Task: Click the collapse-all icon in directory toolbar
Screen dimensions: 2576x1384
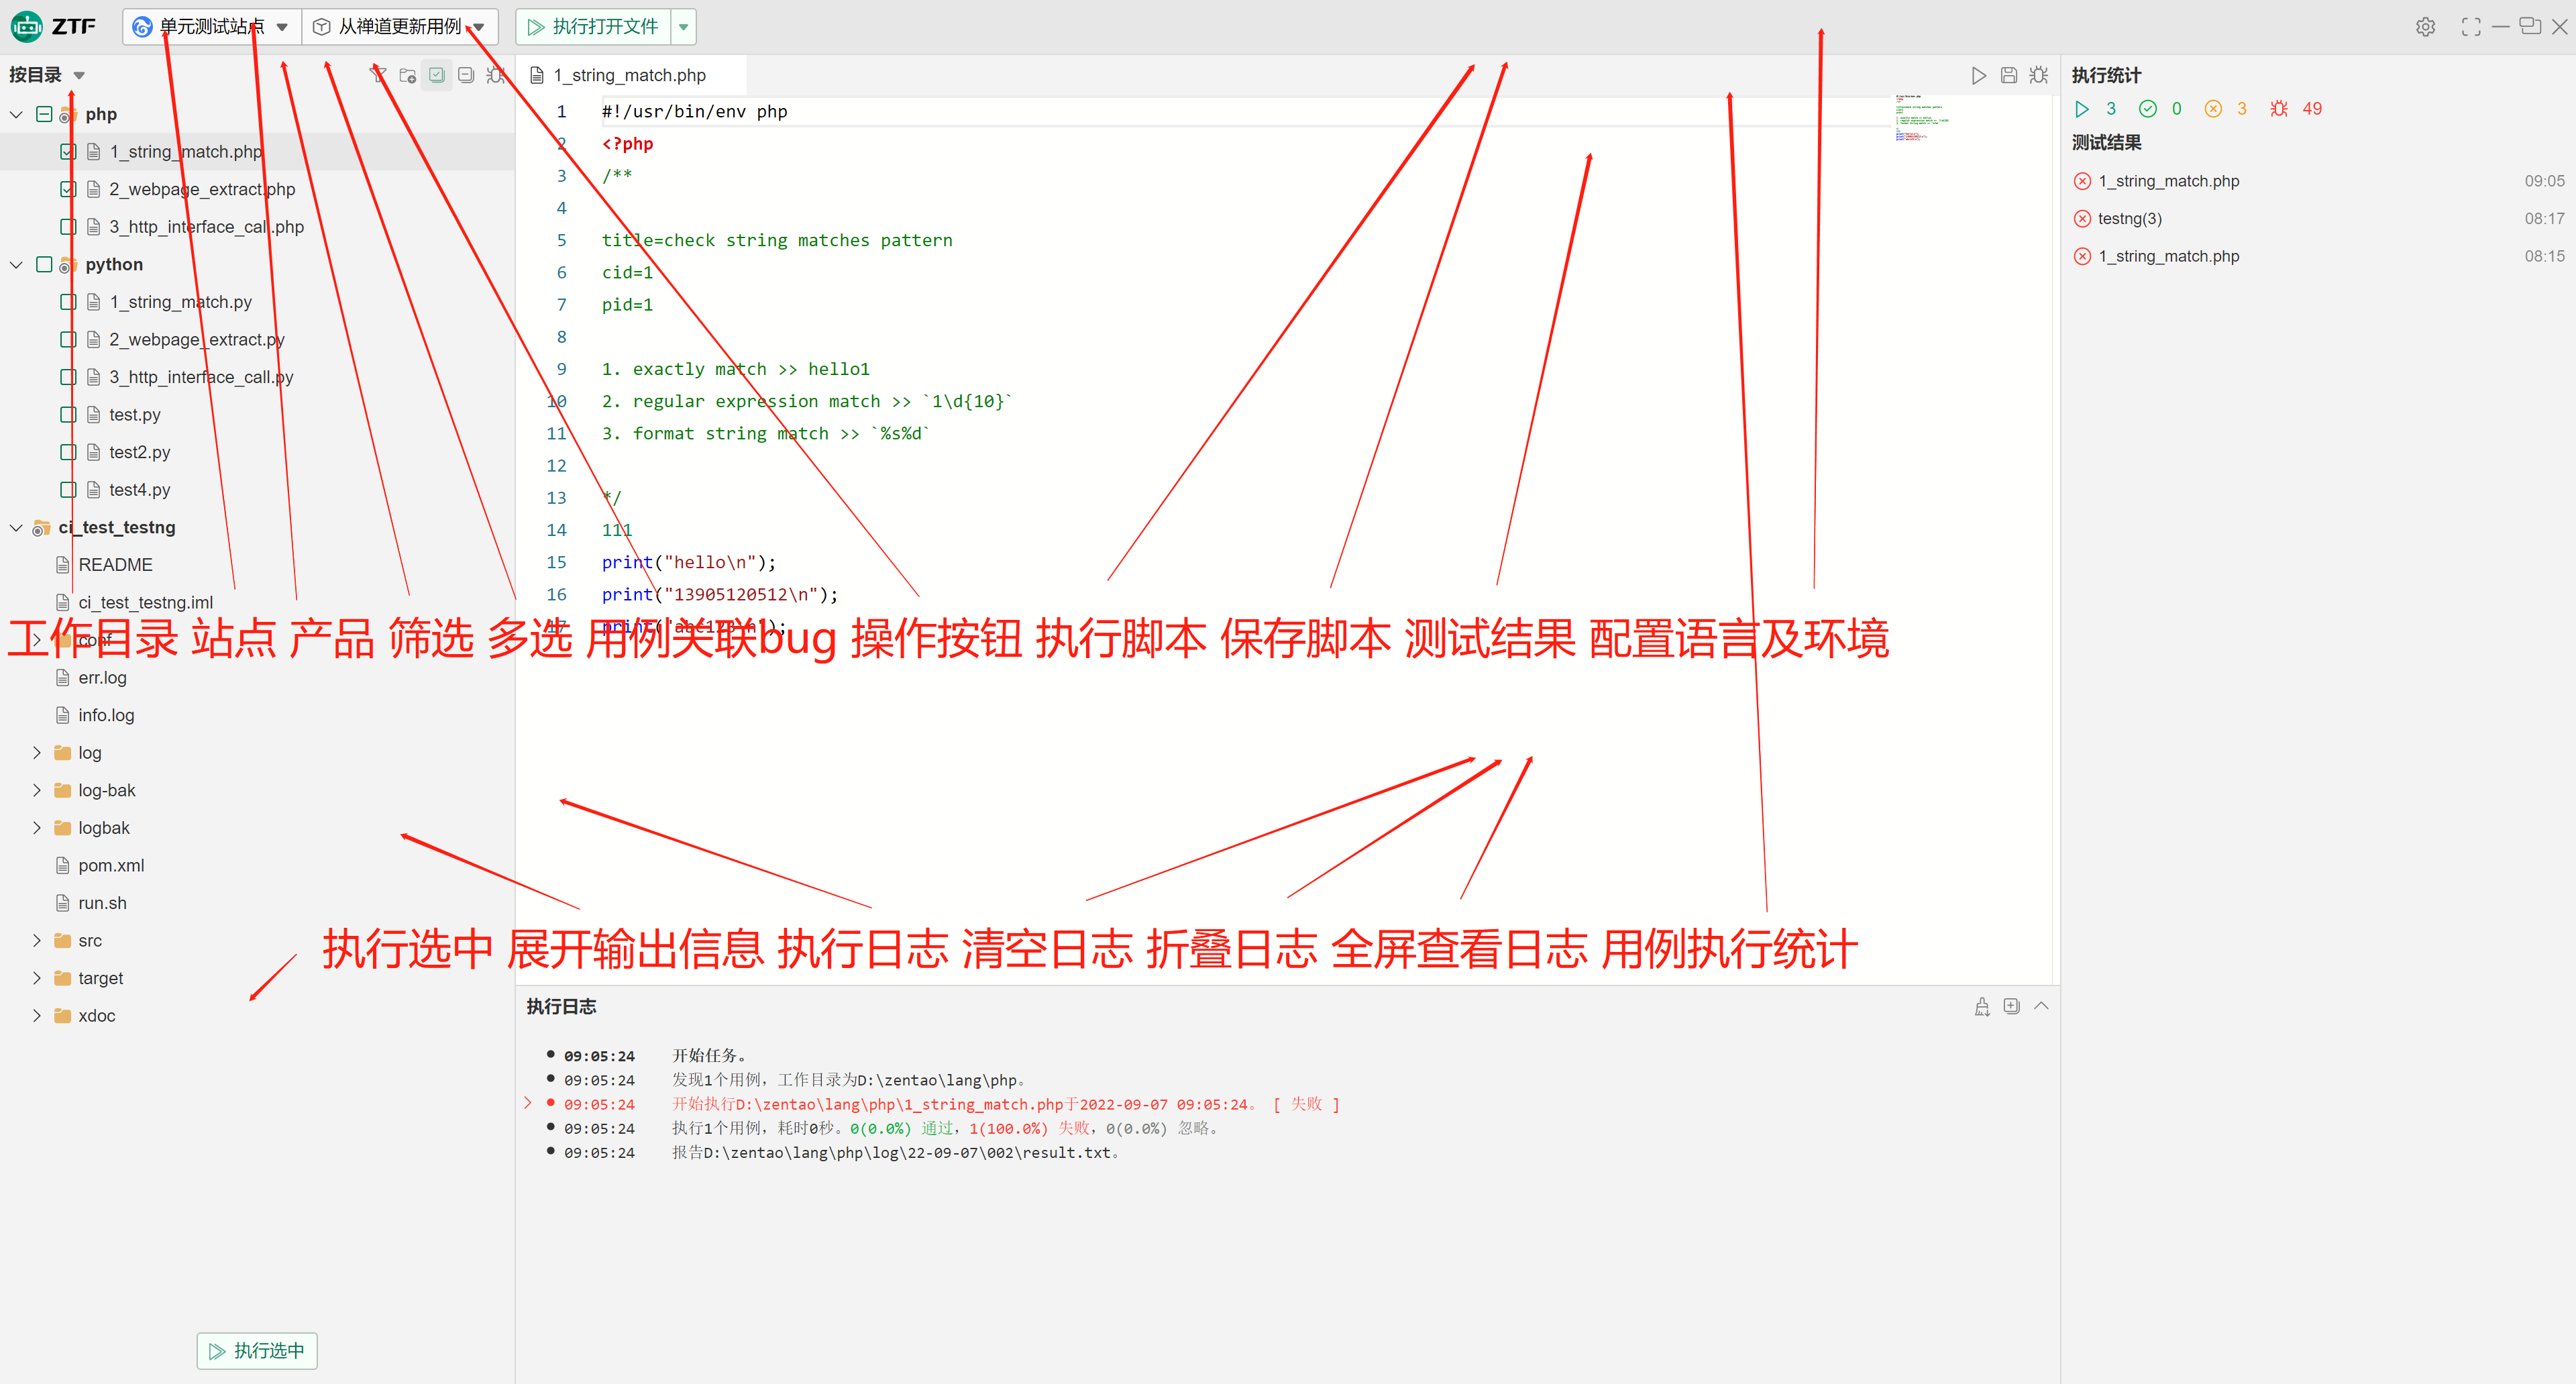Action: [x=466, y=75]
